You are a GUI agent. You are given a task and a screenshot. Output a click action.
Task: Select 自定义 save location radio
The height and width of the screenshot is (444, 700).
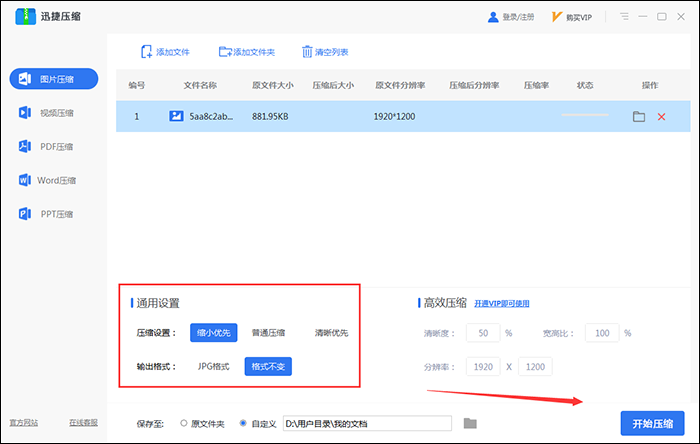point(243,423)
